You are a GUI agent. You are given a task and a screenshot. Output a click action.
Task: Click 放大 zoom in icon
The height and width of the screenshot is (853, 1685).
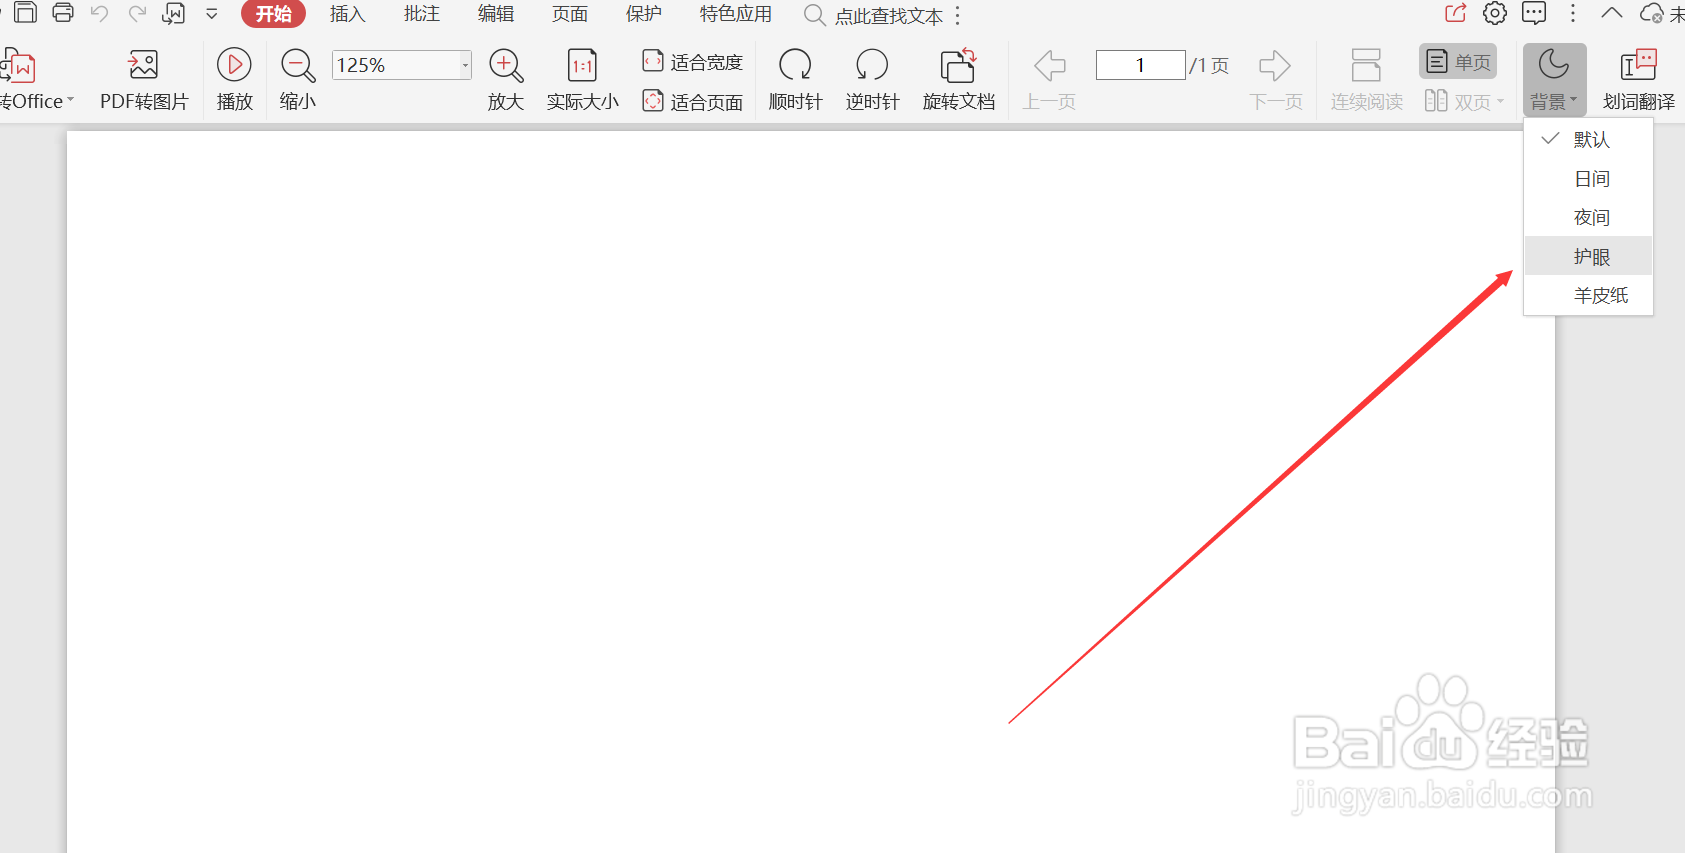pos(506,80)
